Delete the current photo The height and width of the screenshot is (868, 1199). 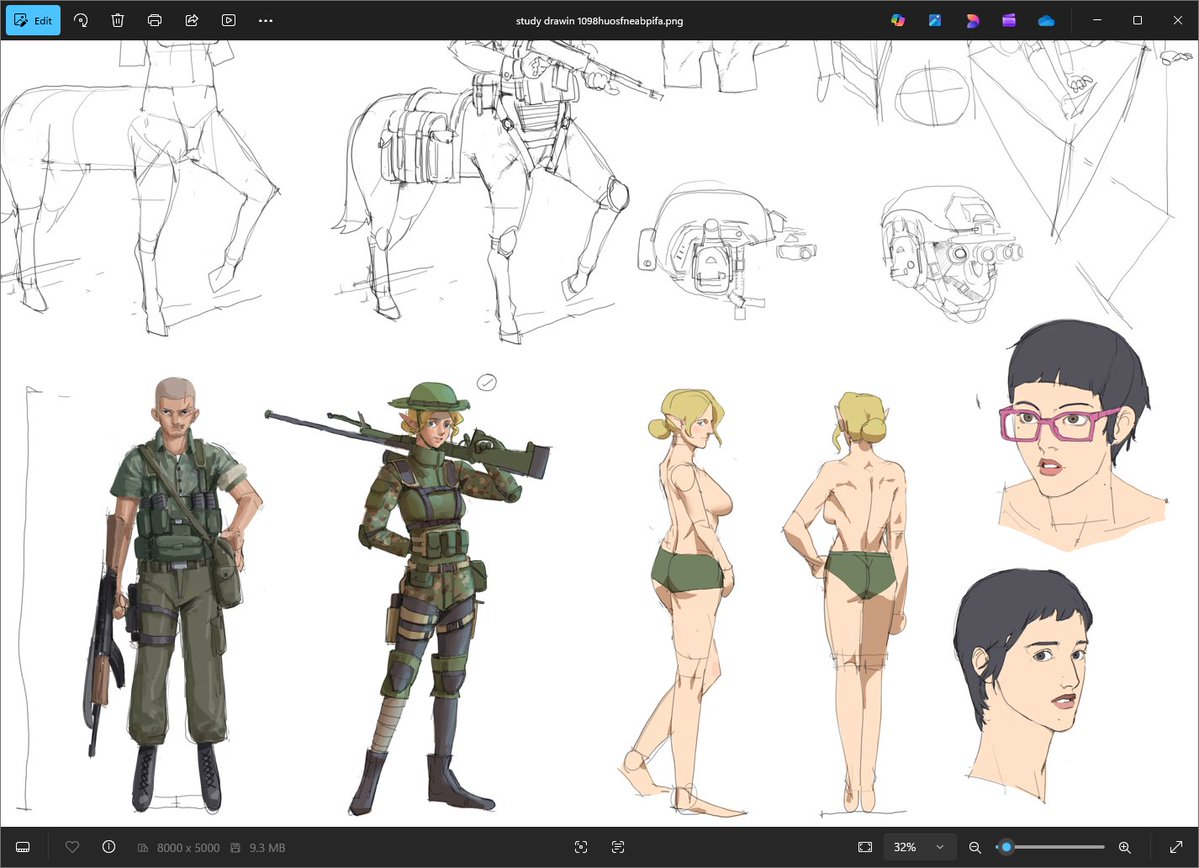point(117,20)
